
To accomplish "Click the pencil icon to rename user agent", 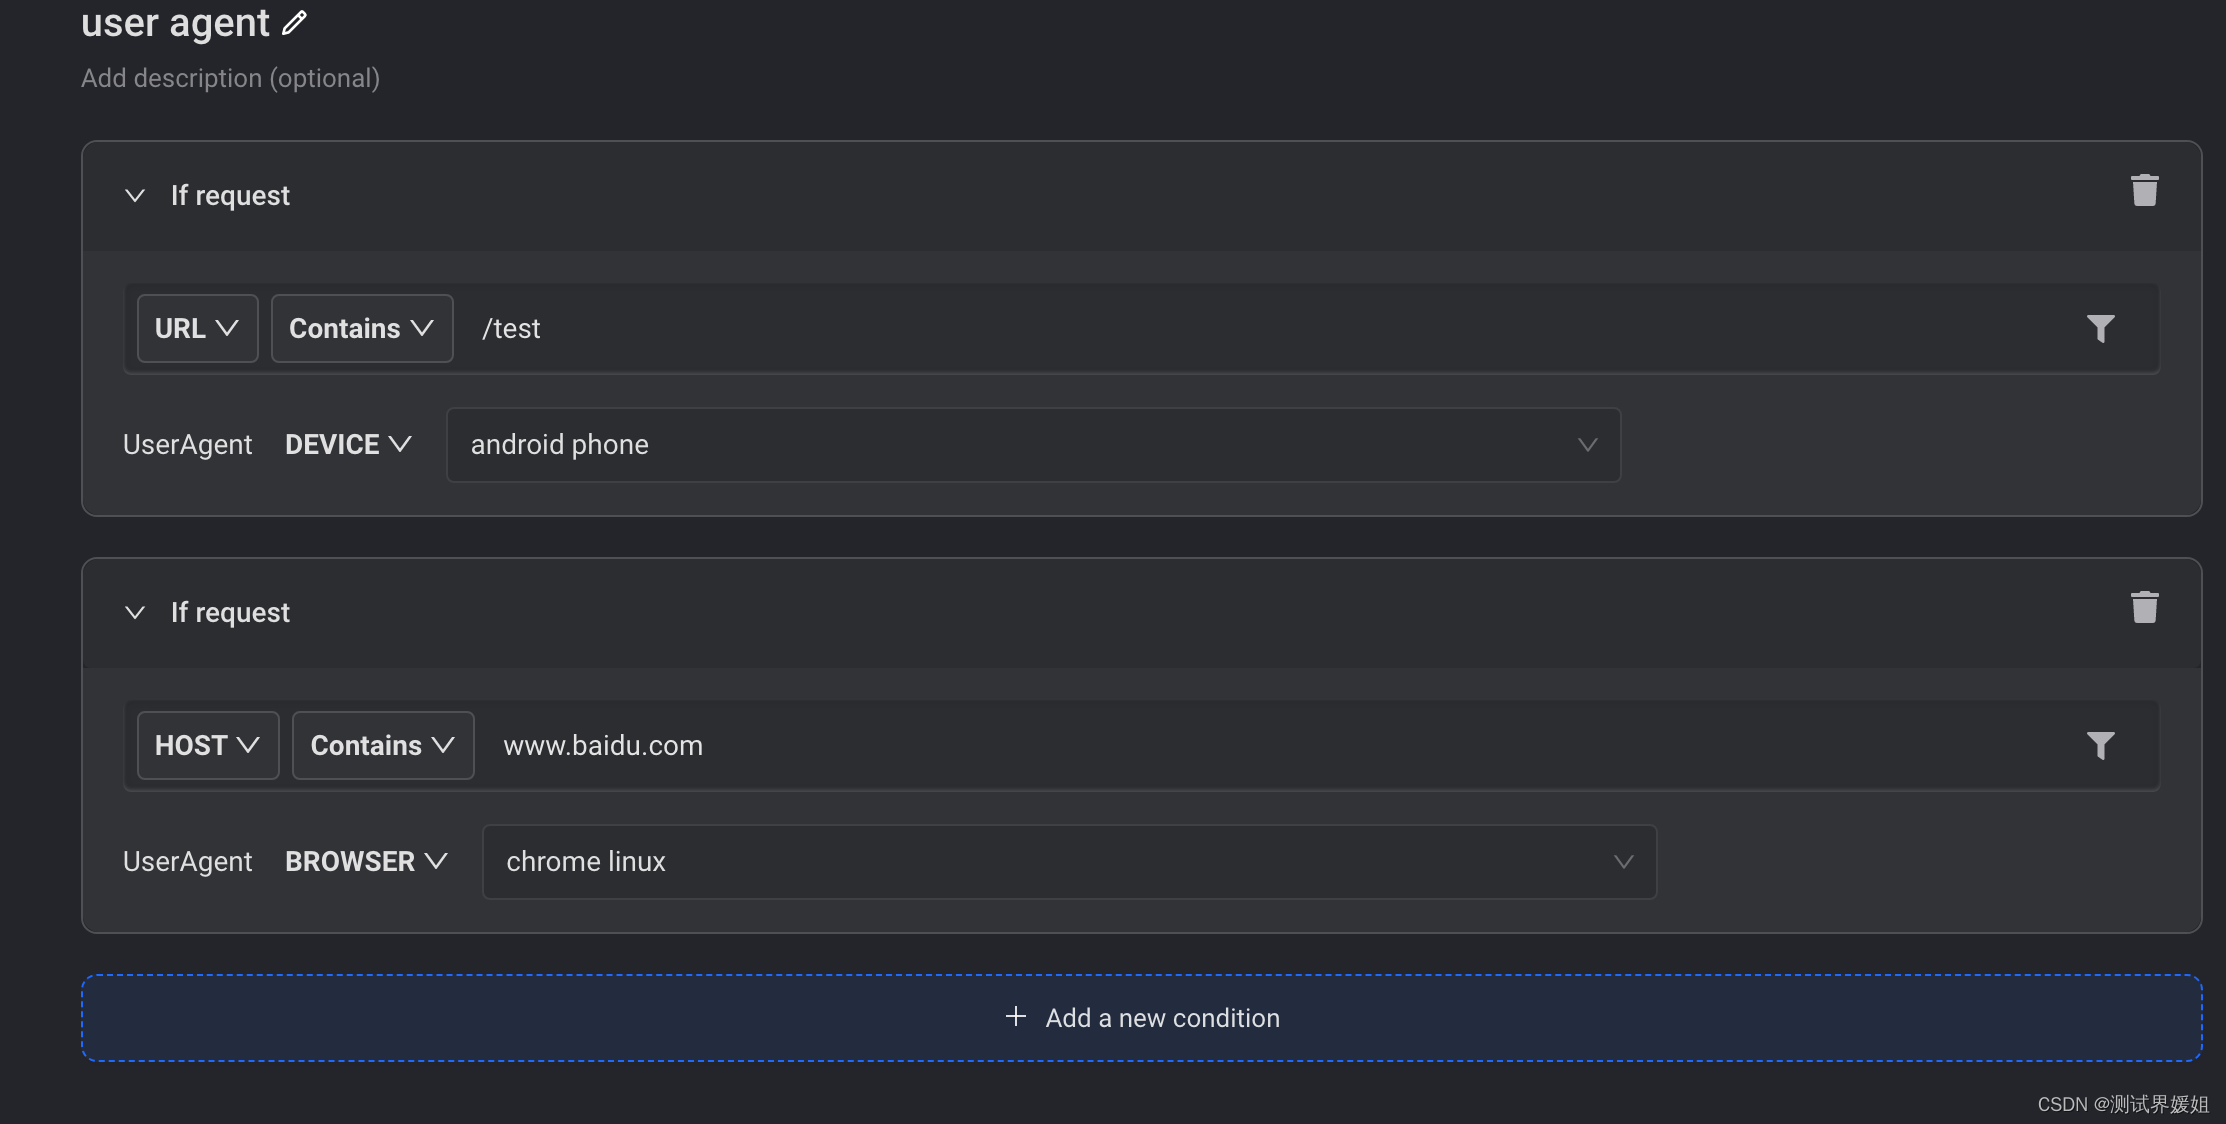I will click(x=294, y=23).
